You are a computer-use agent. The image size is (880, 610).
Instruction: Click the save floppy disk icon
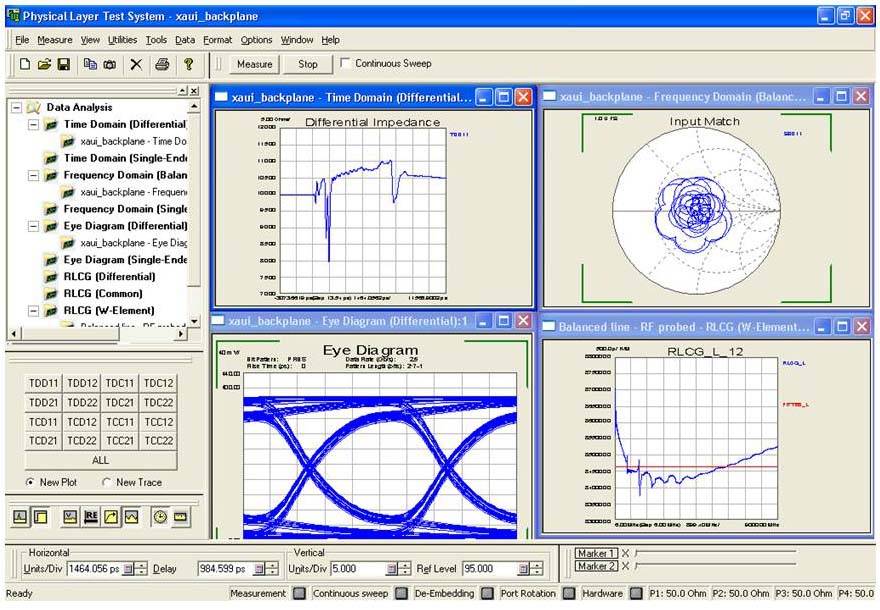[x=63, y=65]
